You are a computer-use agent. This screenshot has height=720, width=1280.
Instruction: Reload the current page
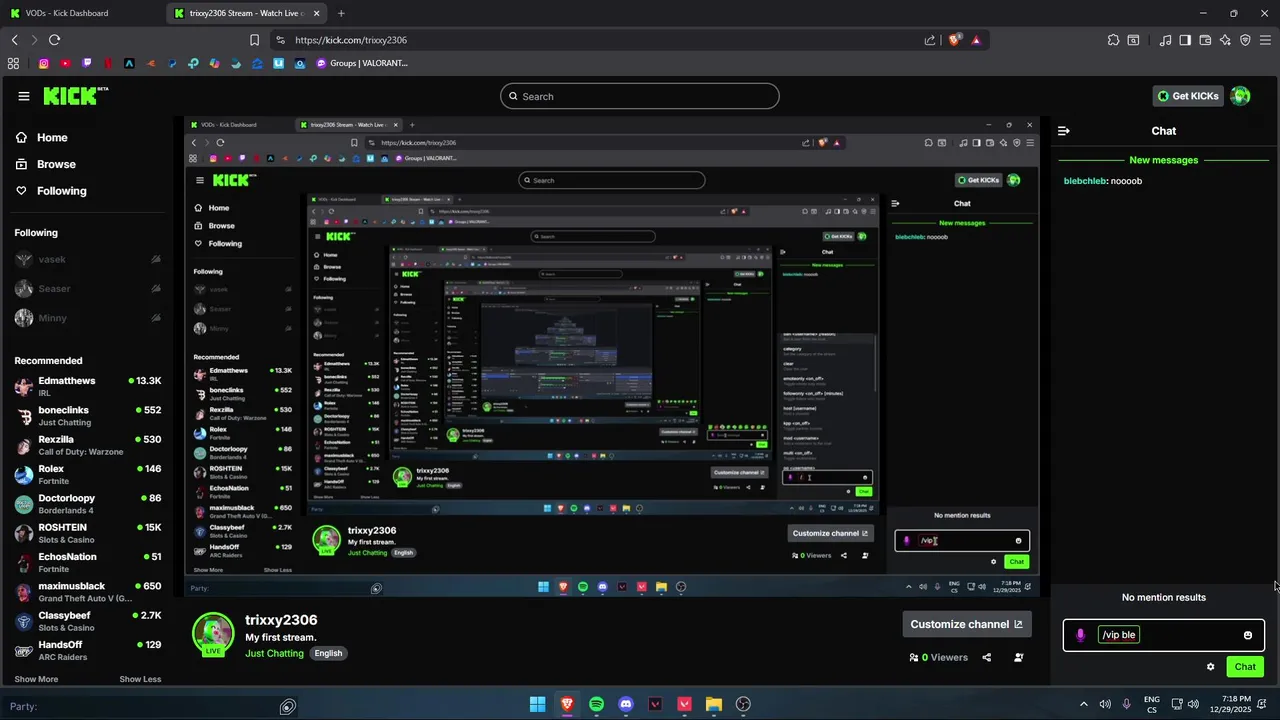54,40
